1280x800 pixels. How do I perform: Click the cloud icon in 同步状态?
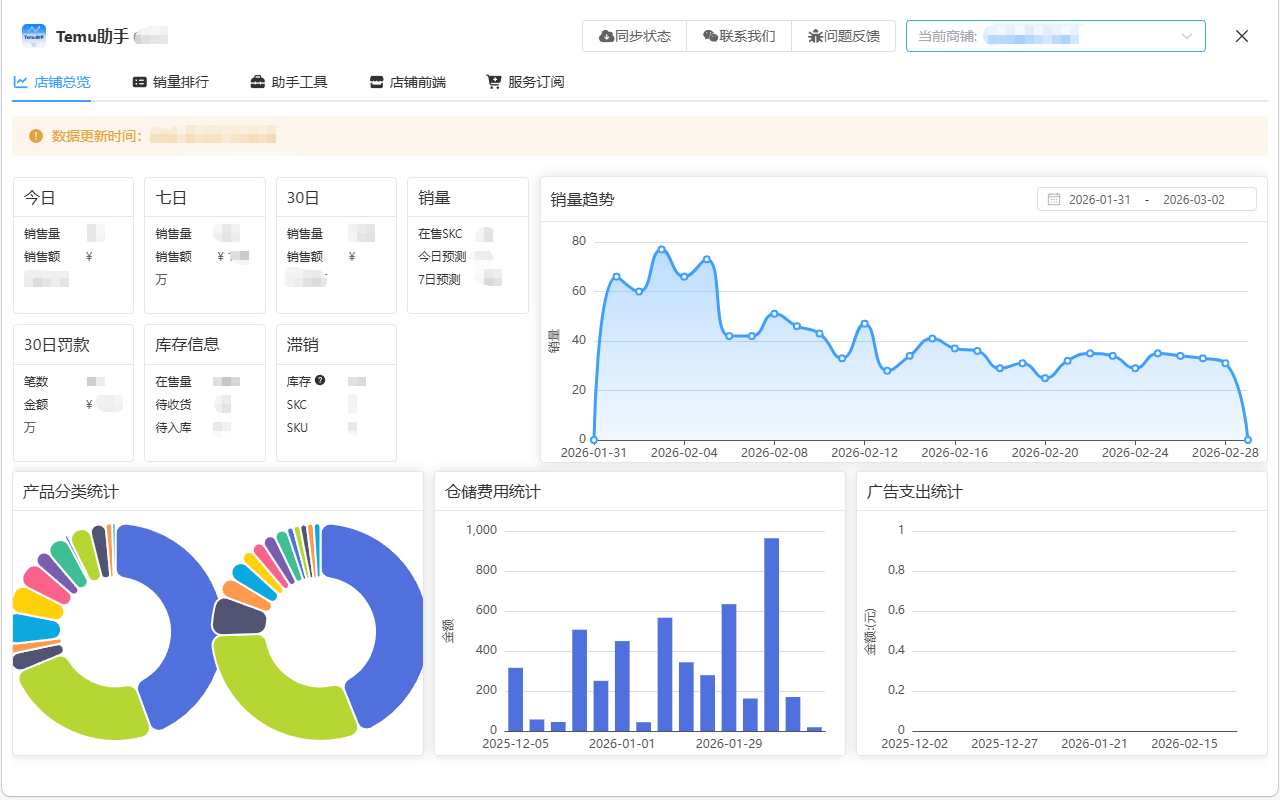tap(606, 36)
